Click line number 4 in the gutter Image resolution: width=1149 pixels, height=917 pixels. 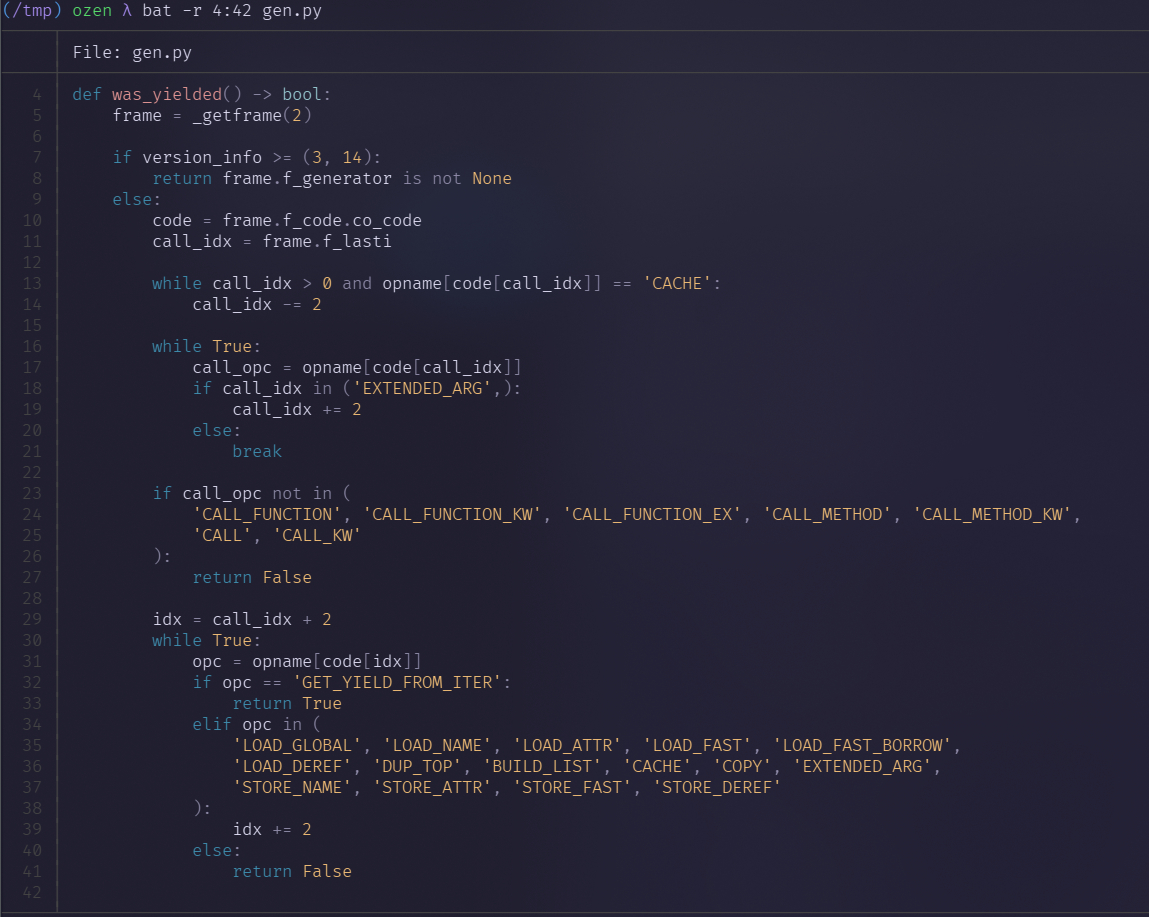37,94
